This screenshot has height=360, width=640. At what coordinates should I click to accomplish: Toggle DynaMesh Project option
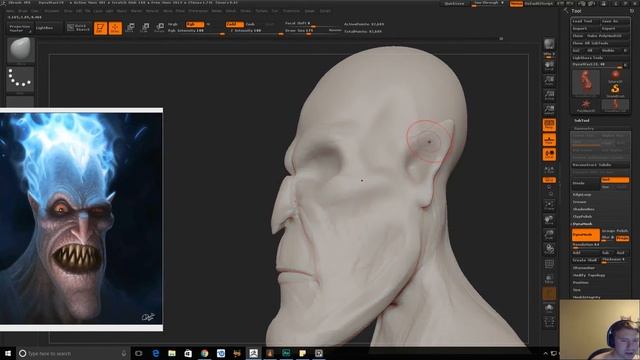(x=622, y=238)
